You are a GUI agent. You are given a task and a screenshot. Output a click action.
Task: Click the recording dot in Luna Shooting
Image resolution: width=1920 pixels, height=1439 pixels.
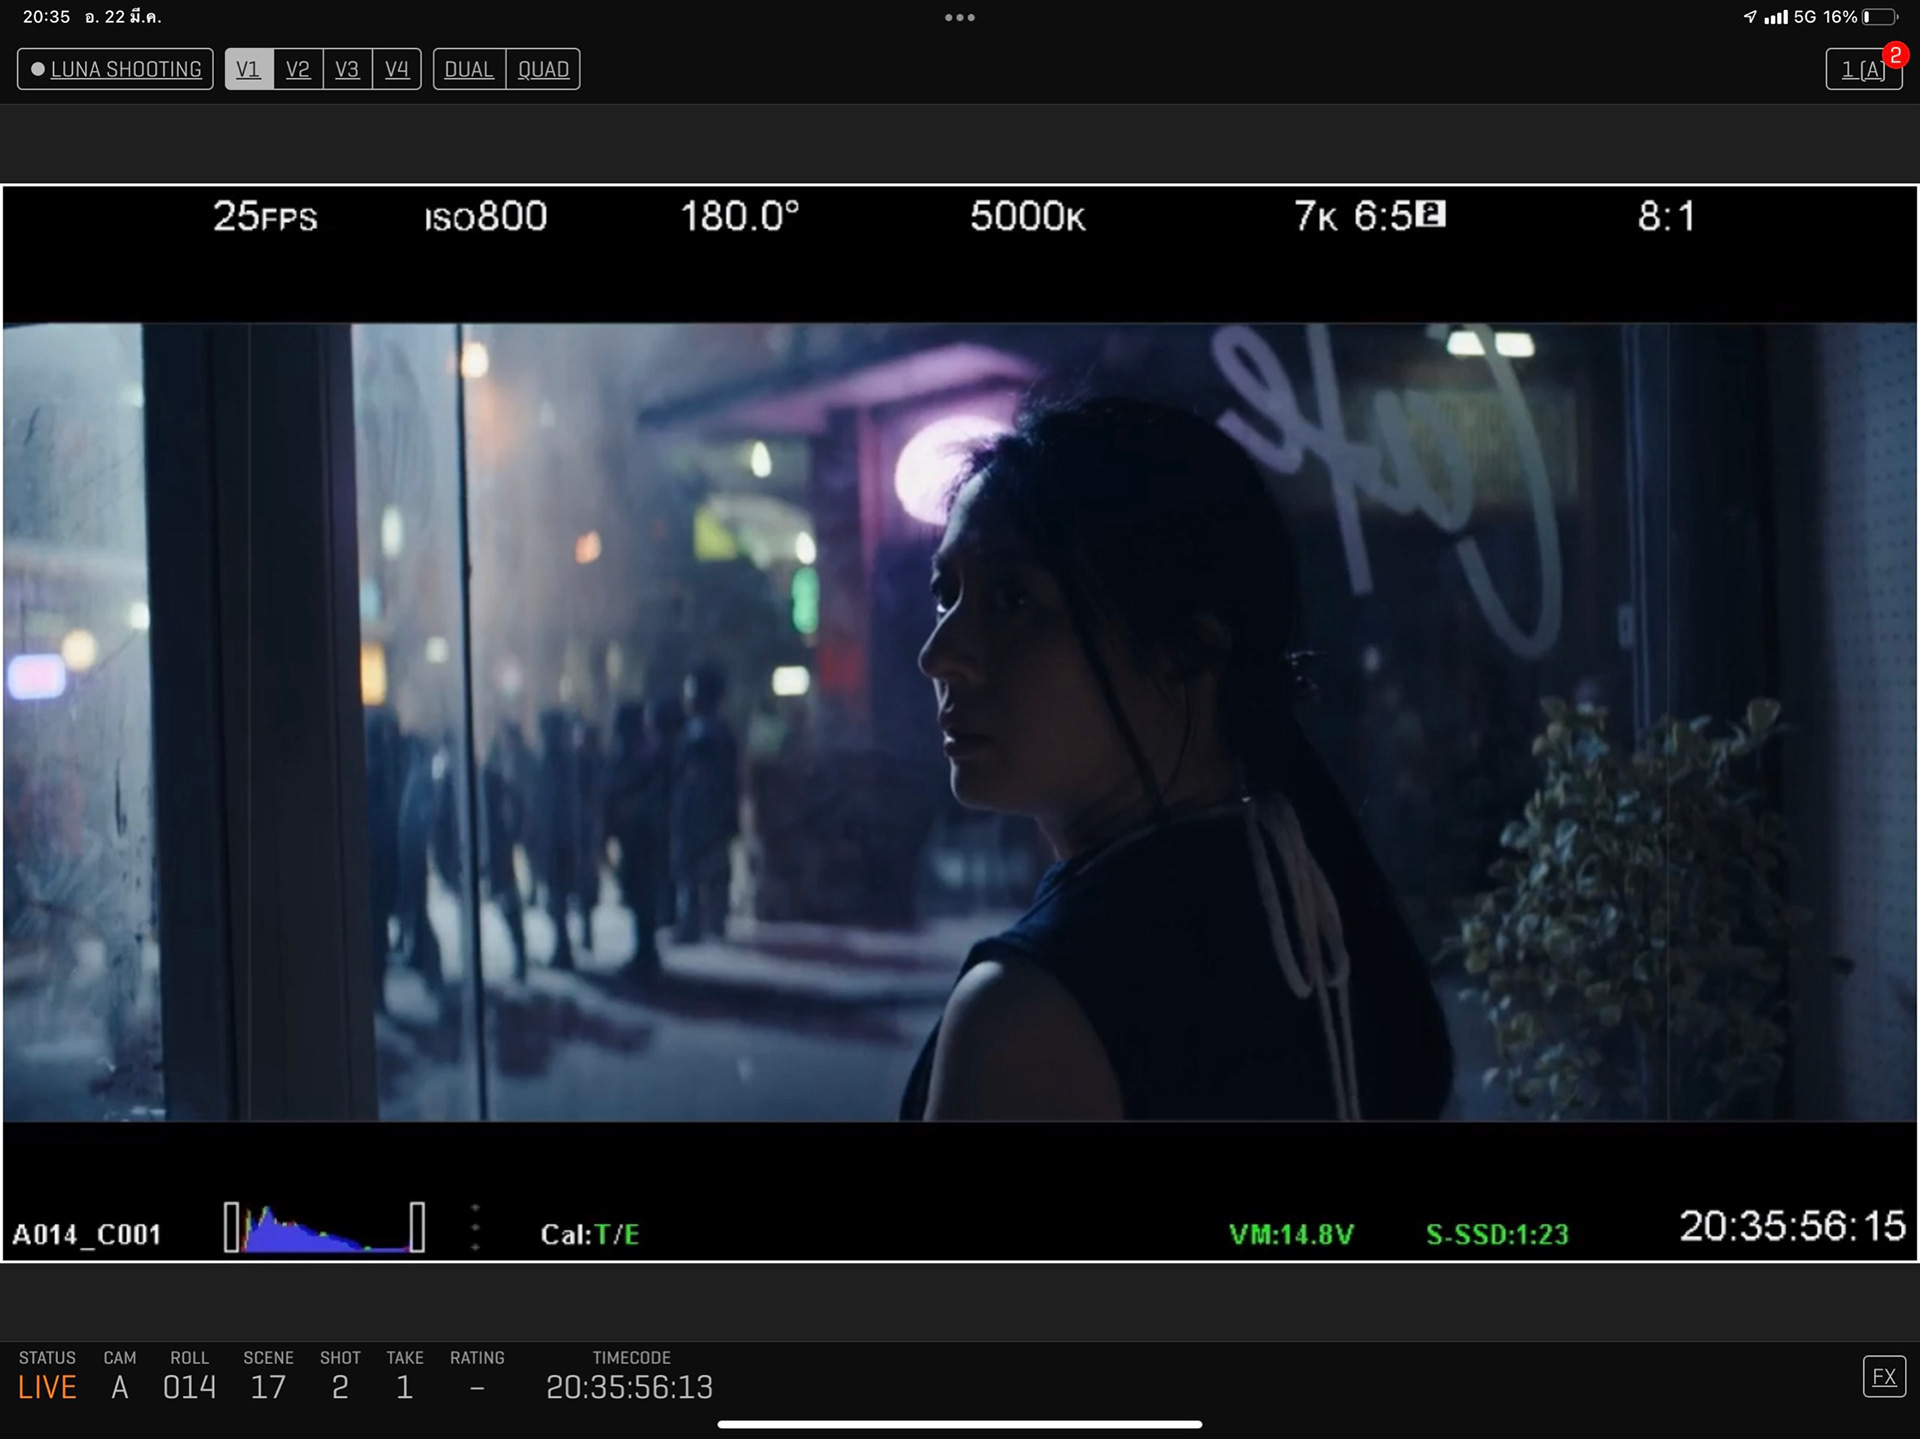pos(38,69)
